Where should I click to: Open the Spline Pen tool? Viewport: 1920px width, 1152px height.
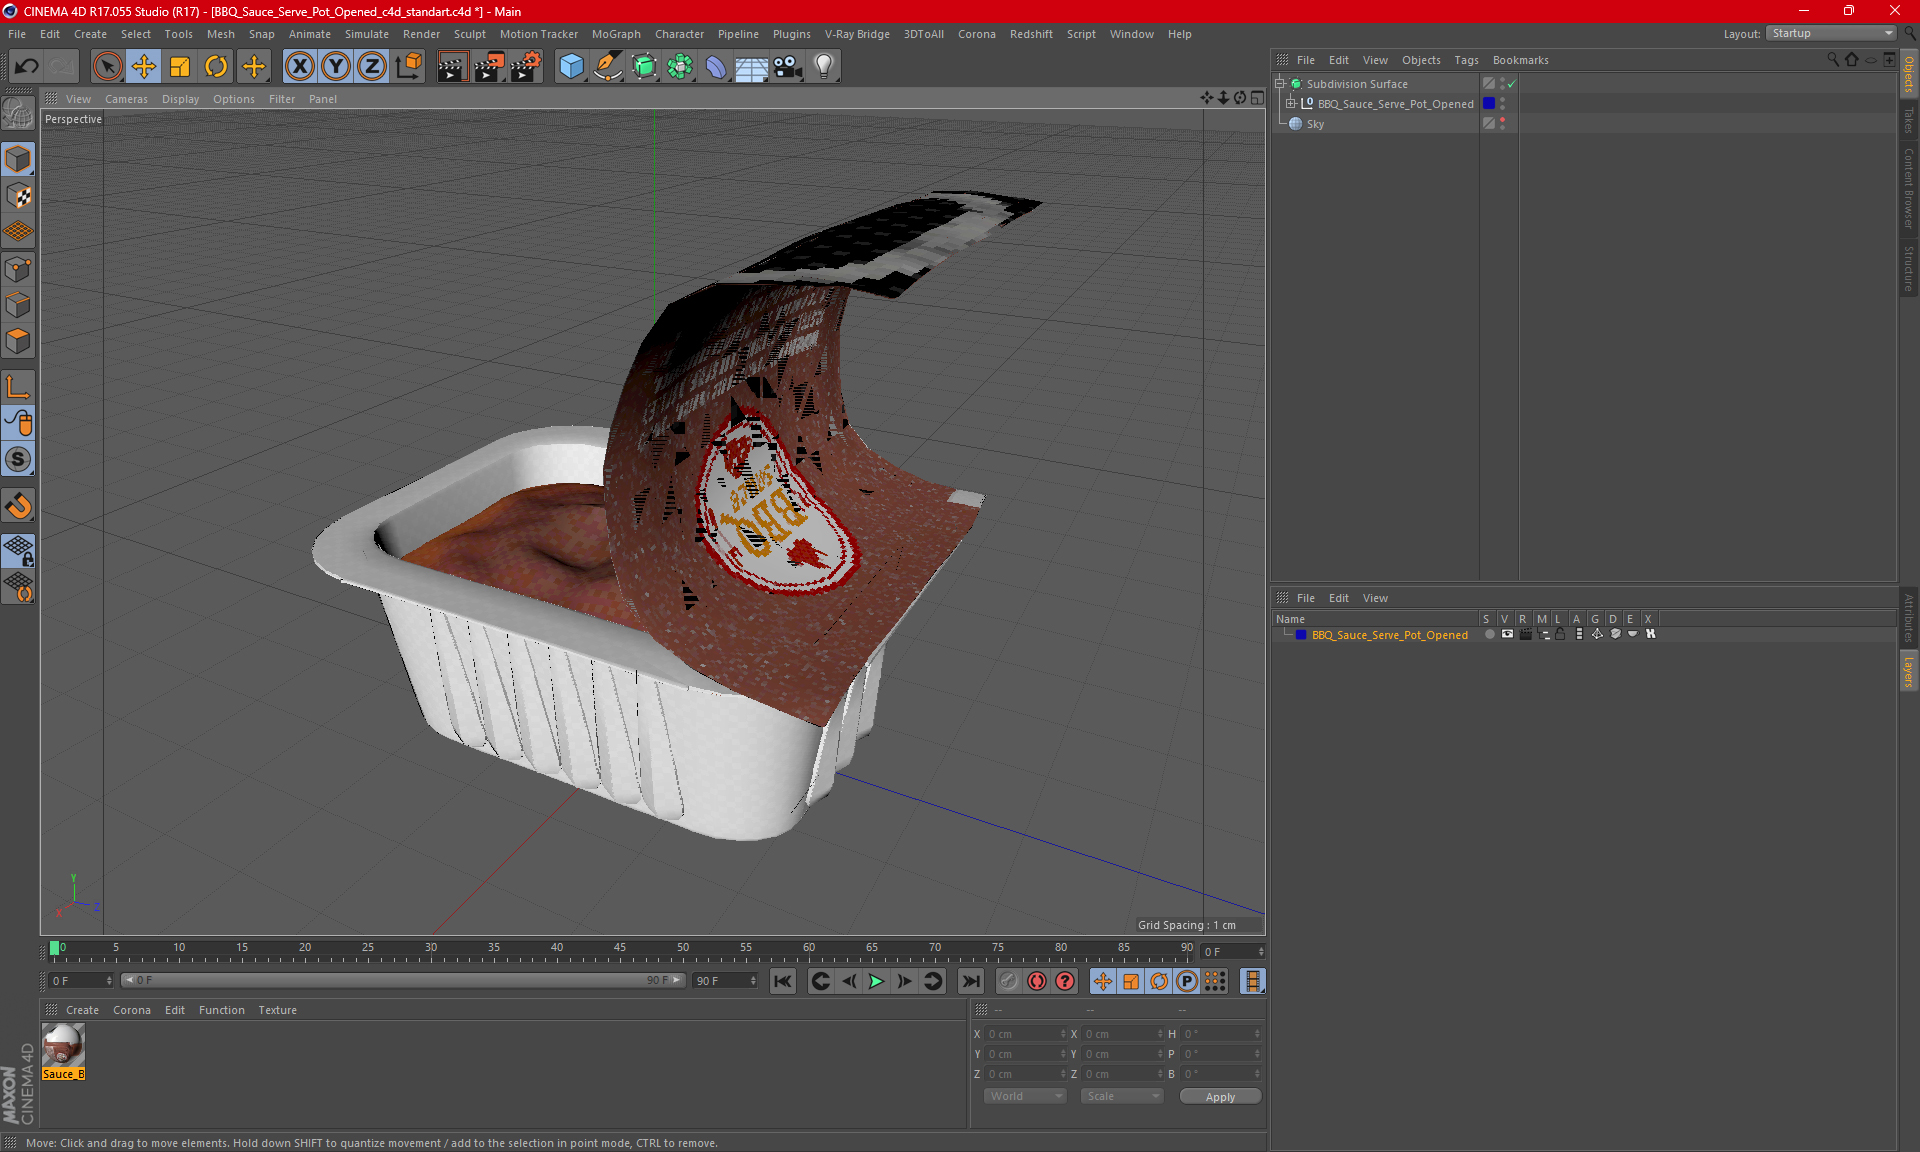(607, 66)
